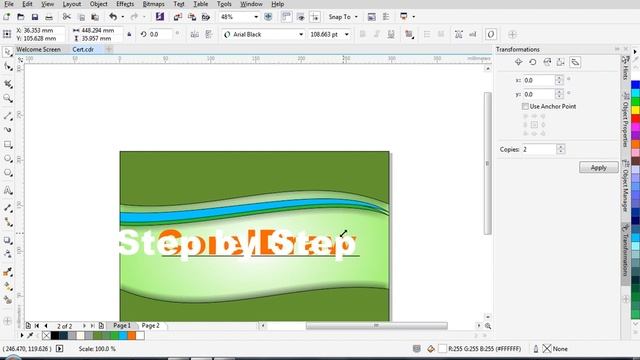Screen dimensions: 640x360
Task: Open the font size dropdown
Action: 347,34
